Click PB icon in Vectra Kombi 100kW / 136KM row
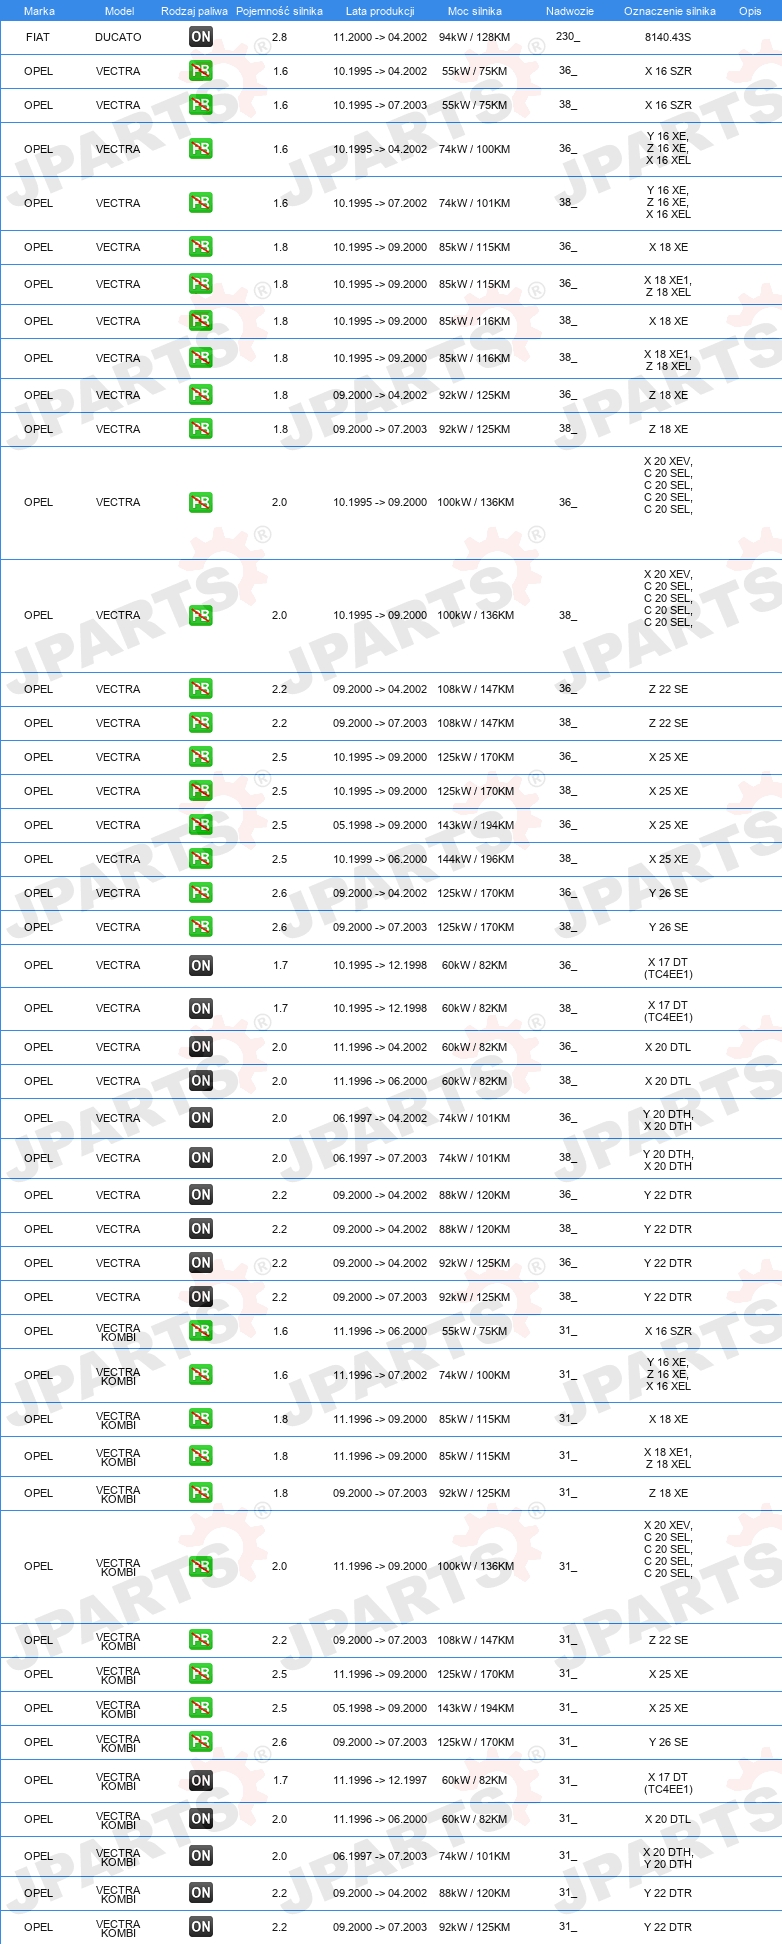 (x=201, y=1567)
